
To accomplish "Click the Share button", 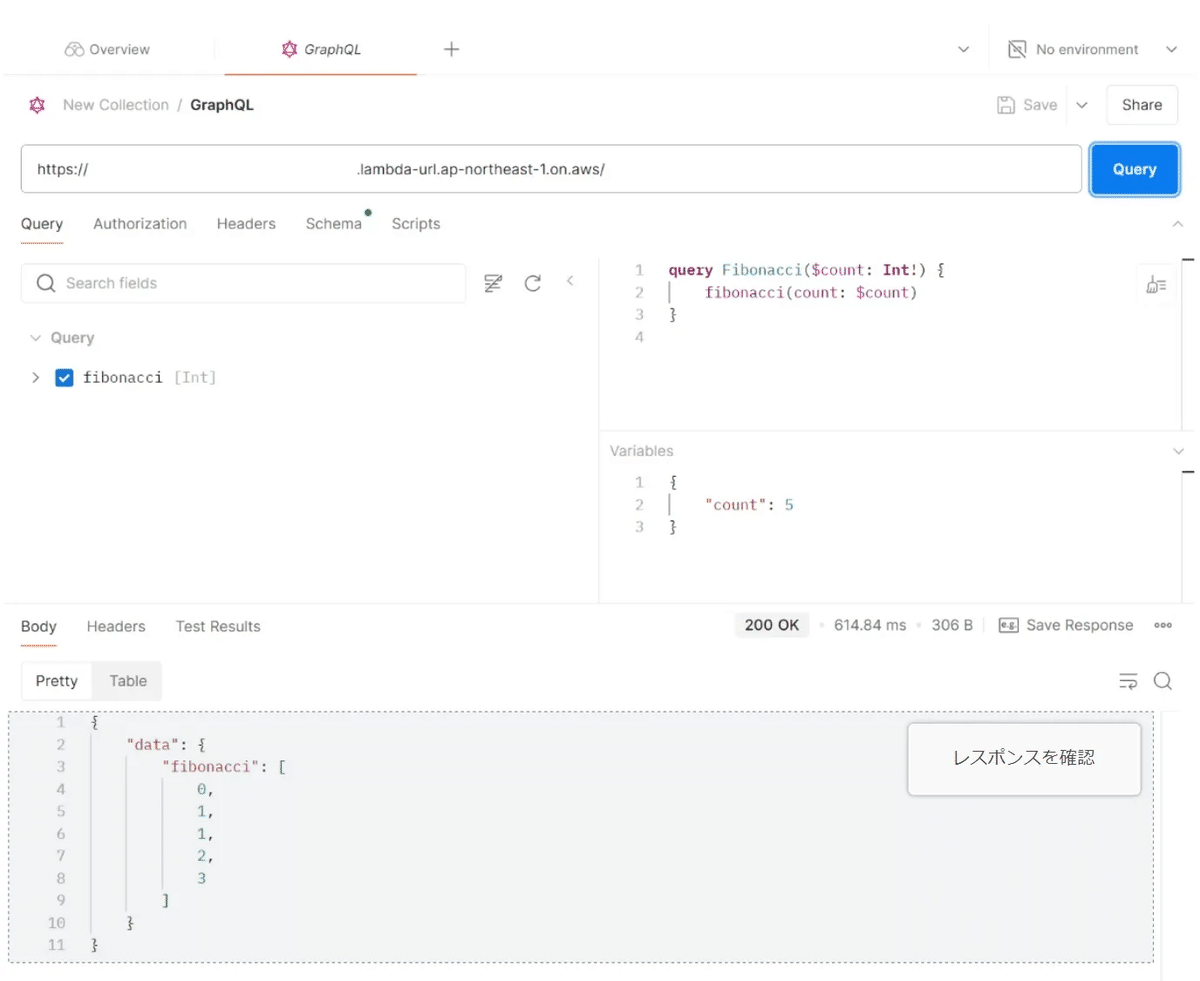I will tap(1141, 104).
